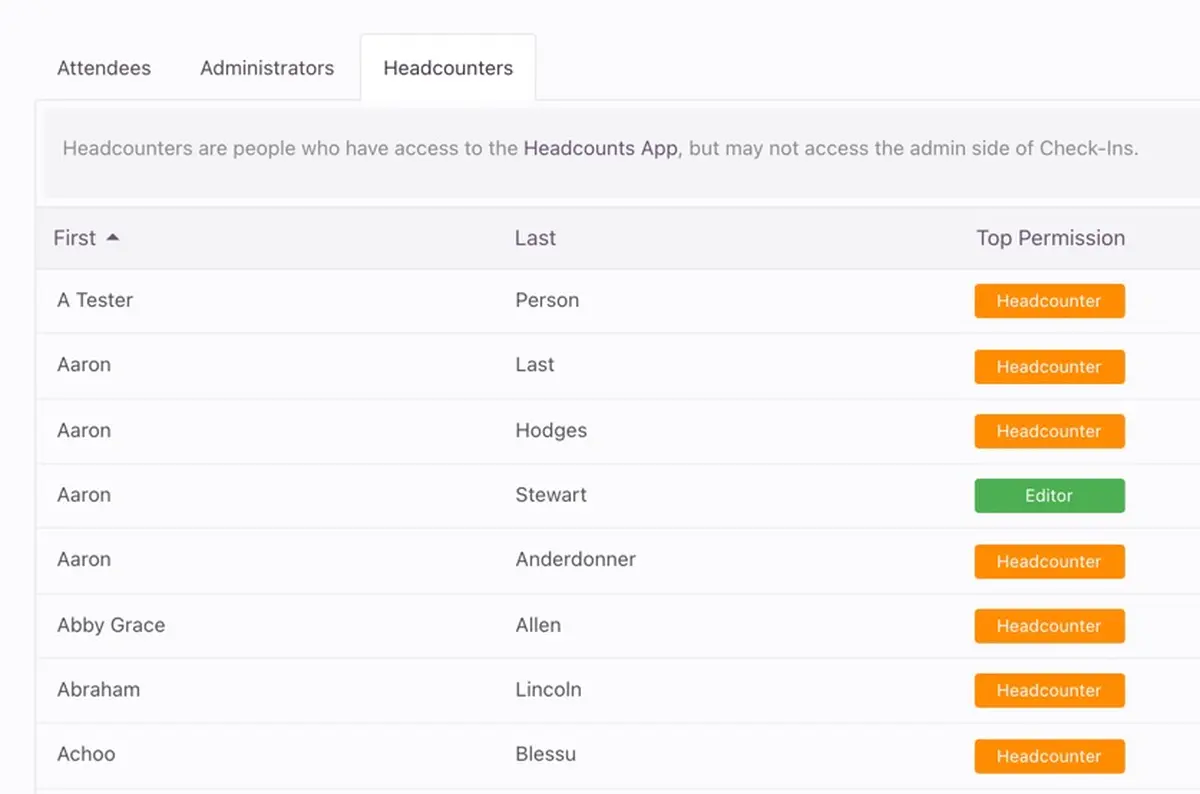Select last name Anderdonner cell
Image resolution: width=1200 pixels, height=794 pixels.
click(575, 560)
